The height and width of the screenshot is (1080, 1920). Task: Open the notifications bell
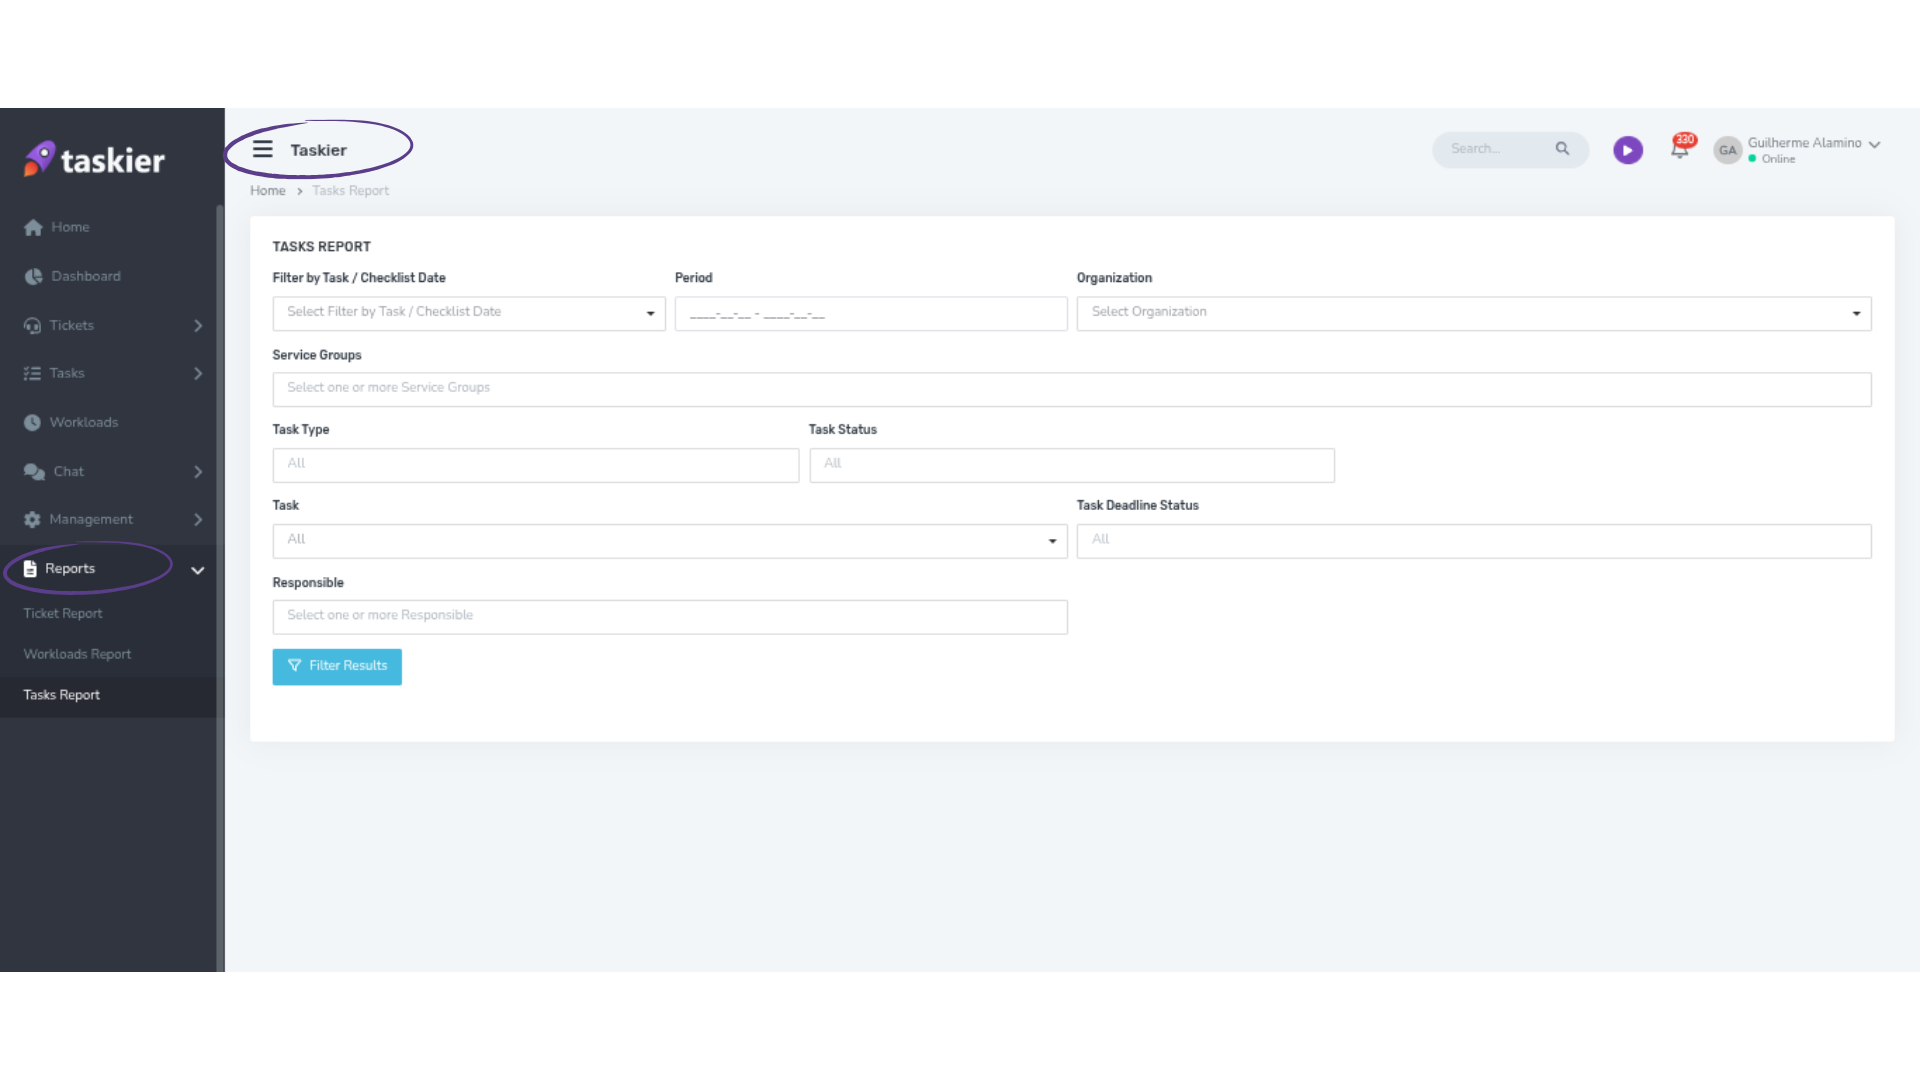(1679, 150)
